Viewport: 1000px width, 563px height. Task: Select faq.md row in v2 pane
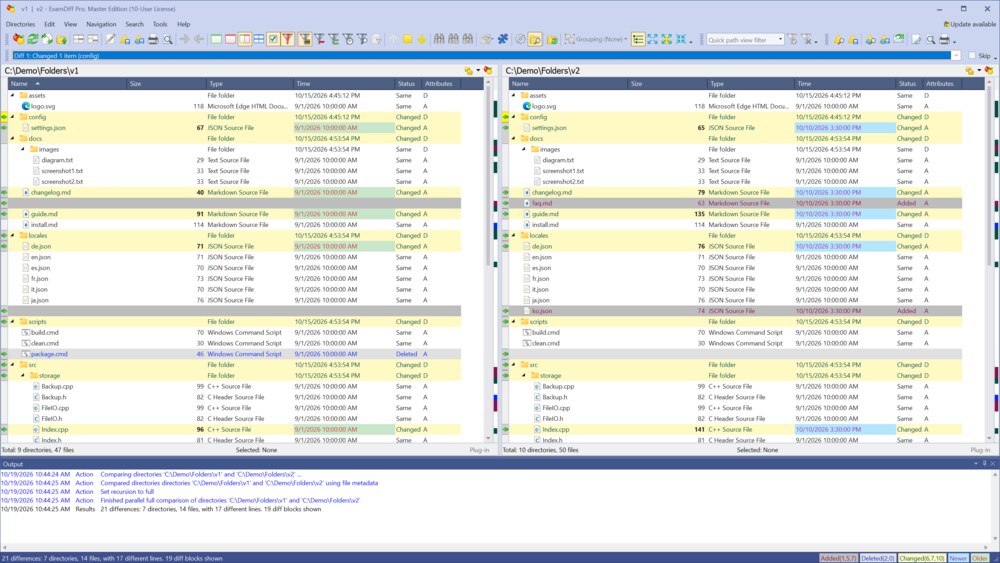(732, 203)
